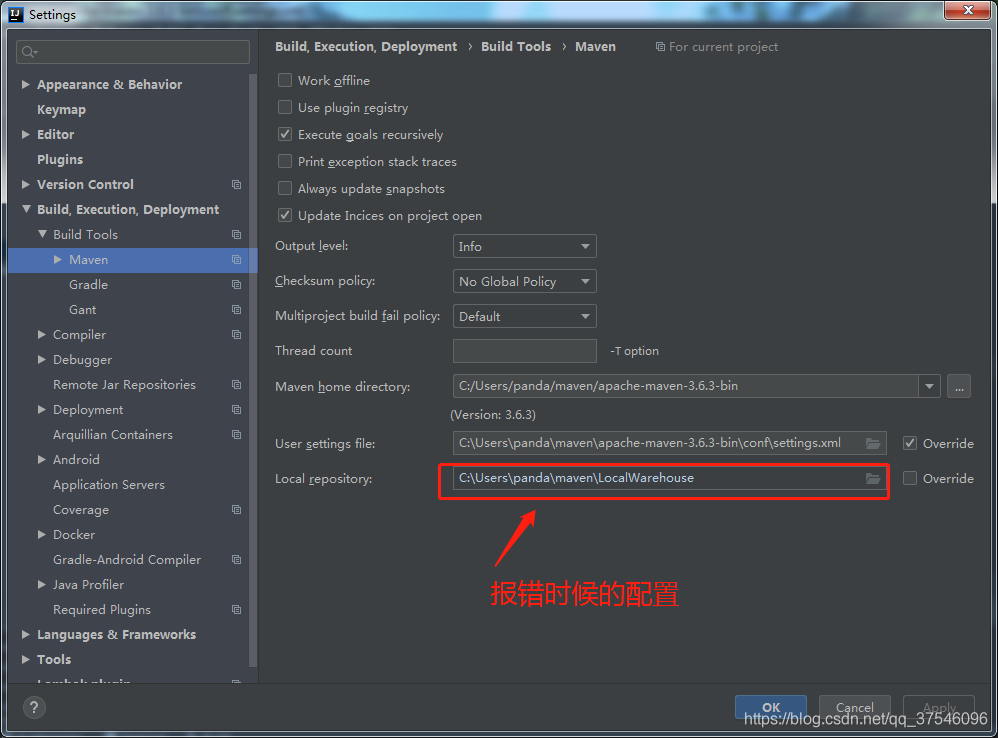Expand the Tools section arrow
Screen dimensions: 998x738
click(x=25, y=660)
